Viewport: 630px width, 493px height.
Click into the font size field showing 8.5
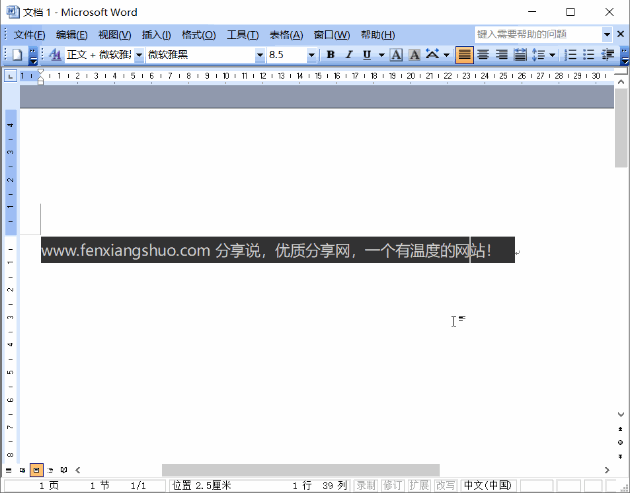coord(287,55)
